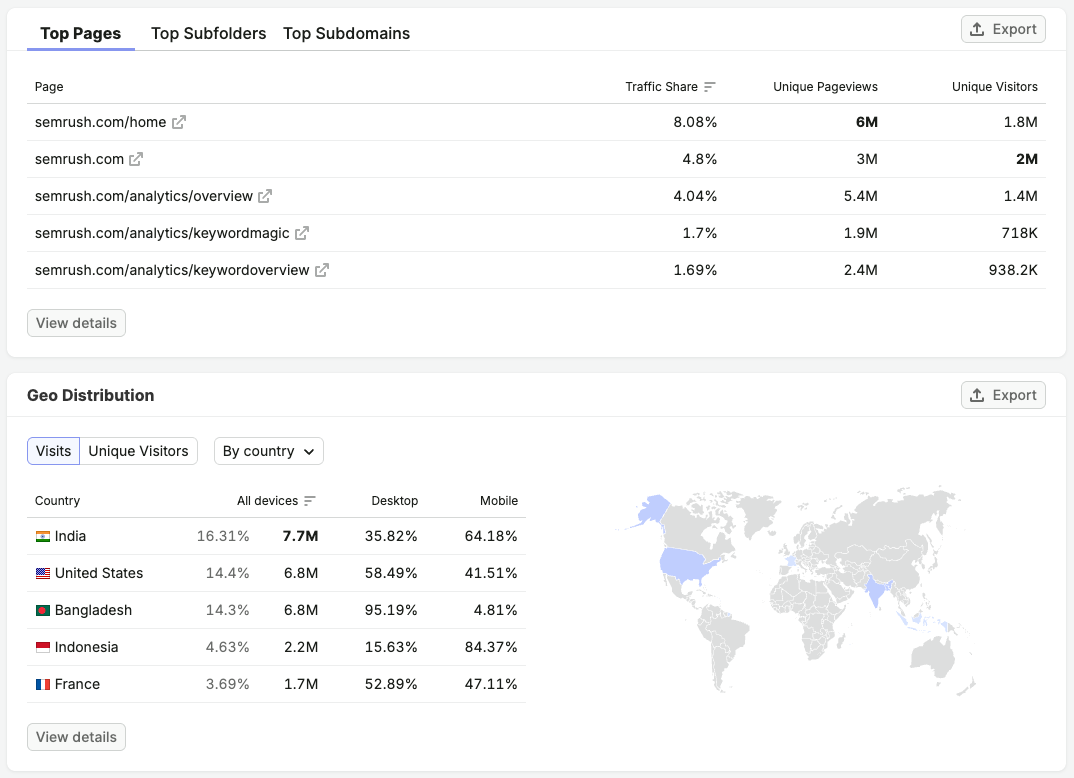This screenshot has width=1074, height=778.
Task: Click Indonesia's 84.37% mobile value
Action: pos(491,647)
